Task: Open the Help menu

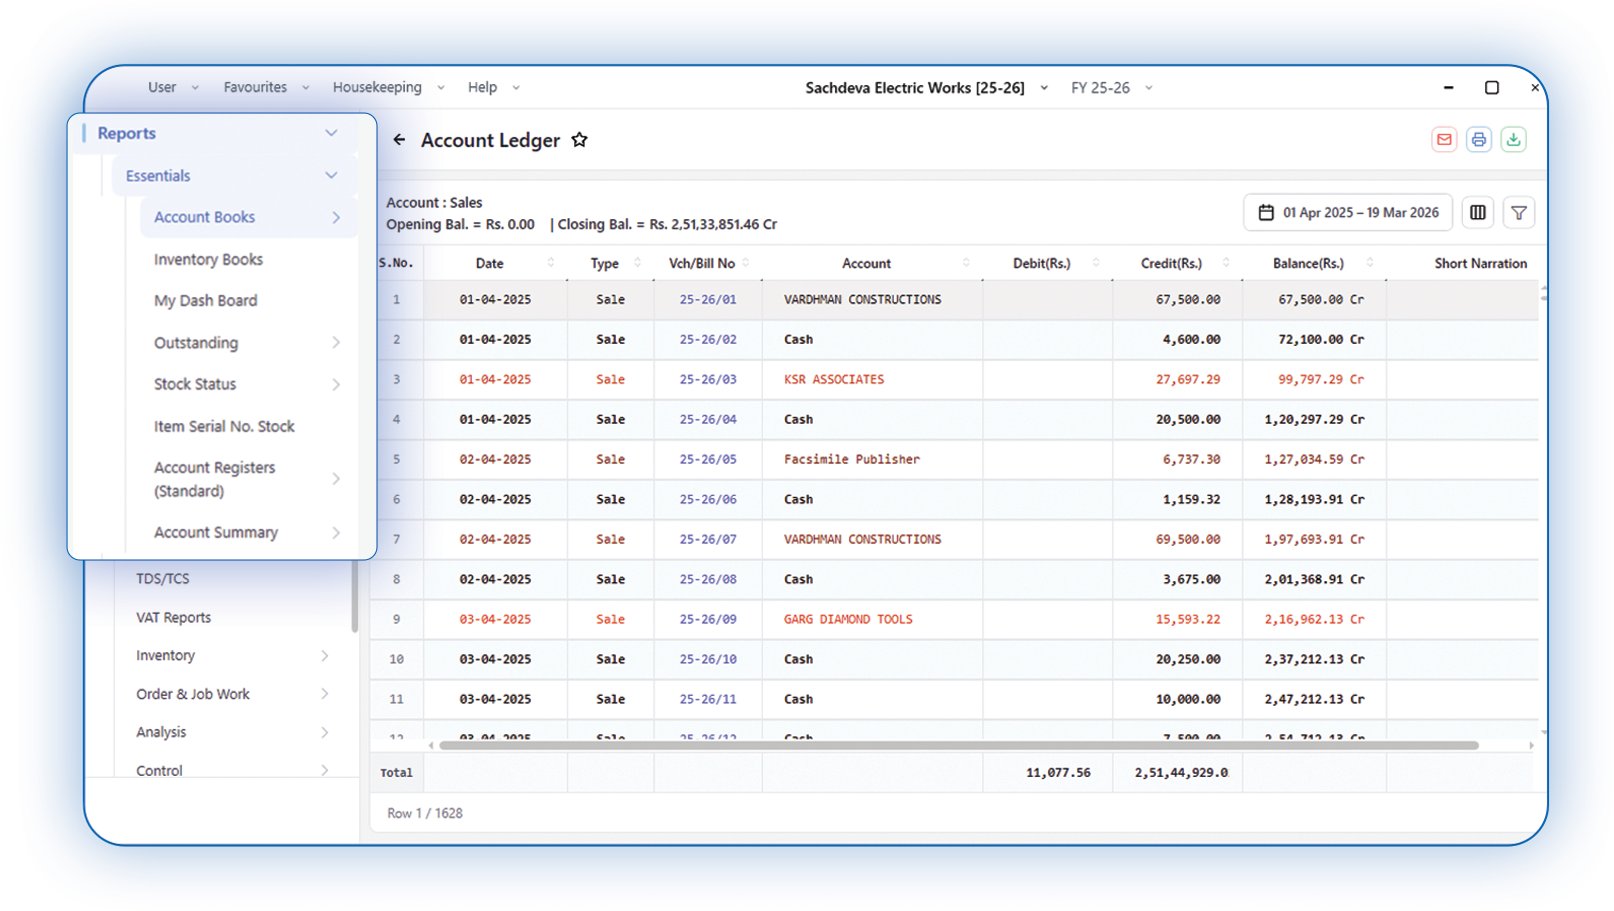Action: click(493, 88)
